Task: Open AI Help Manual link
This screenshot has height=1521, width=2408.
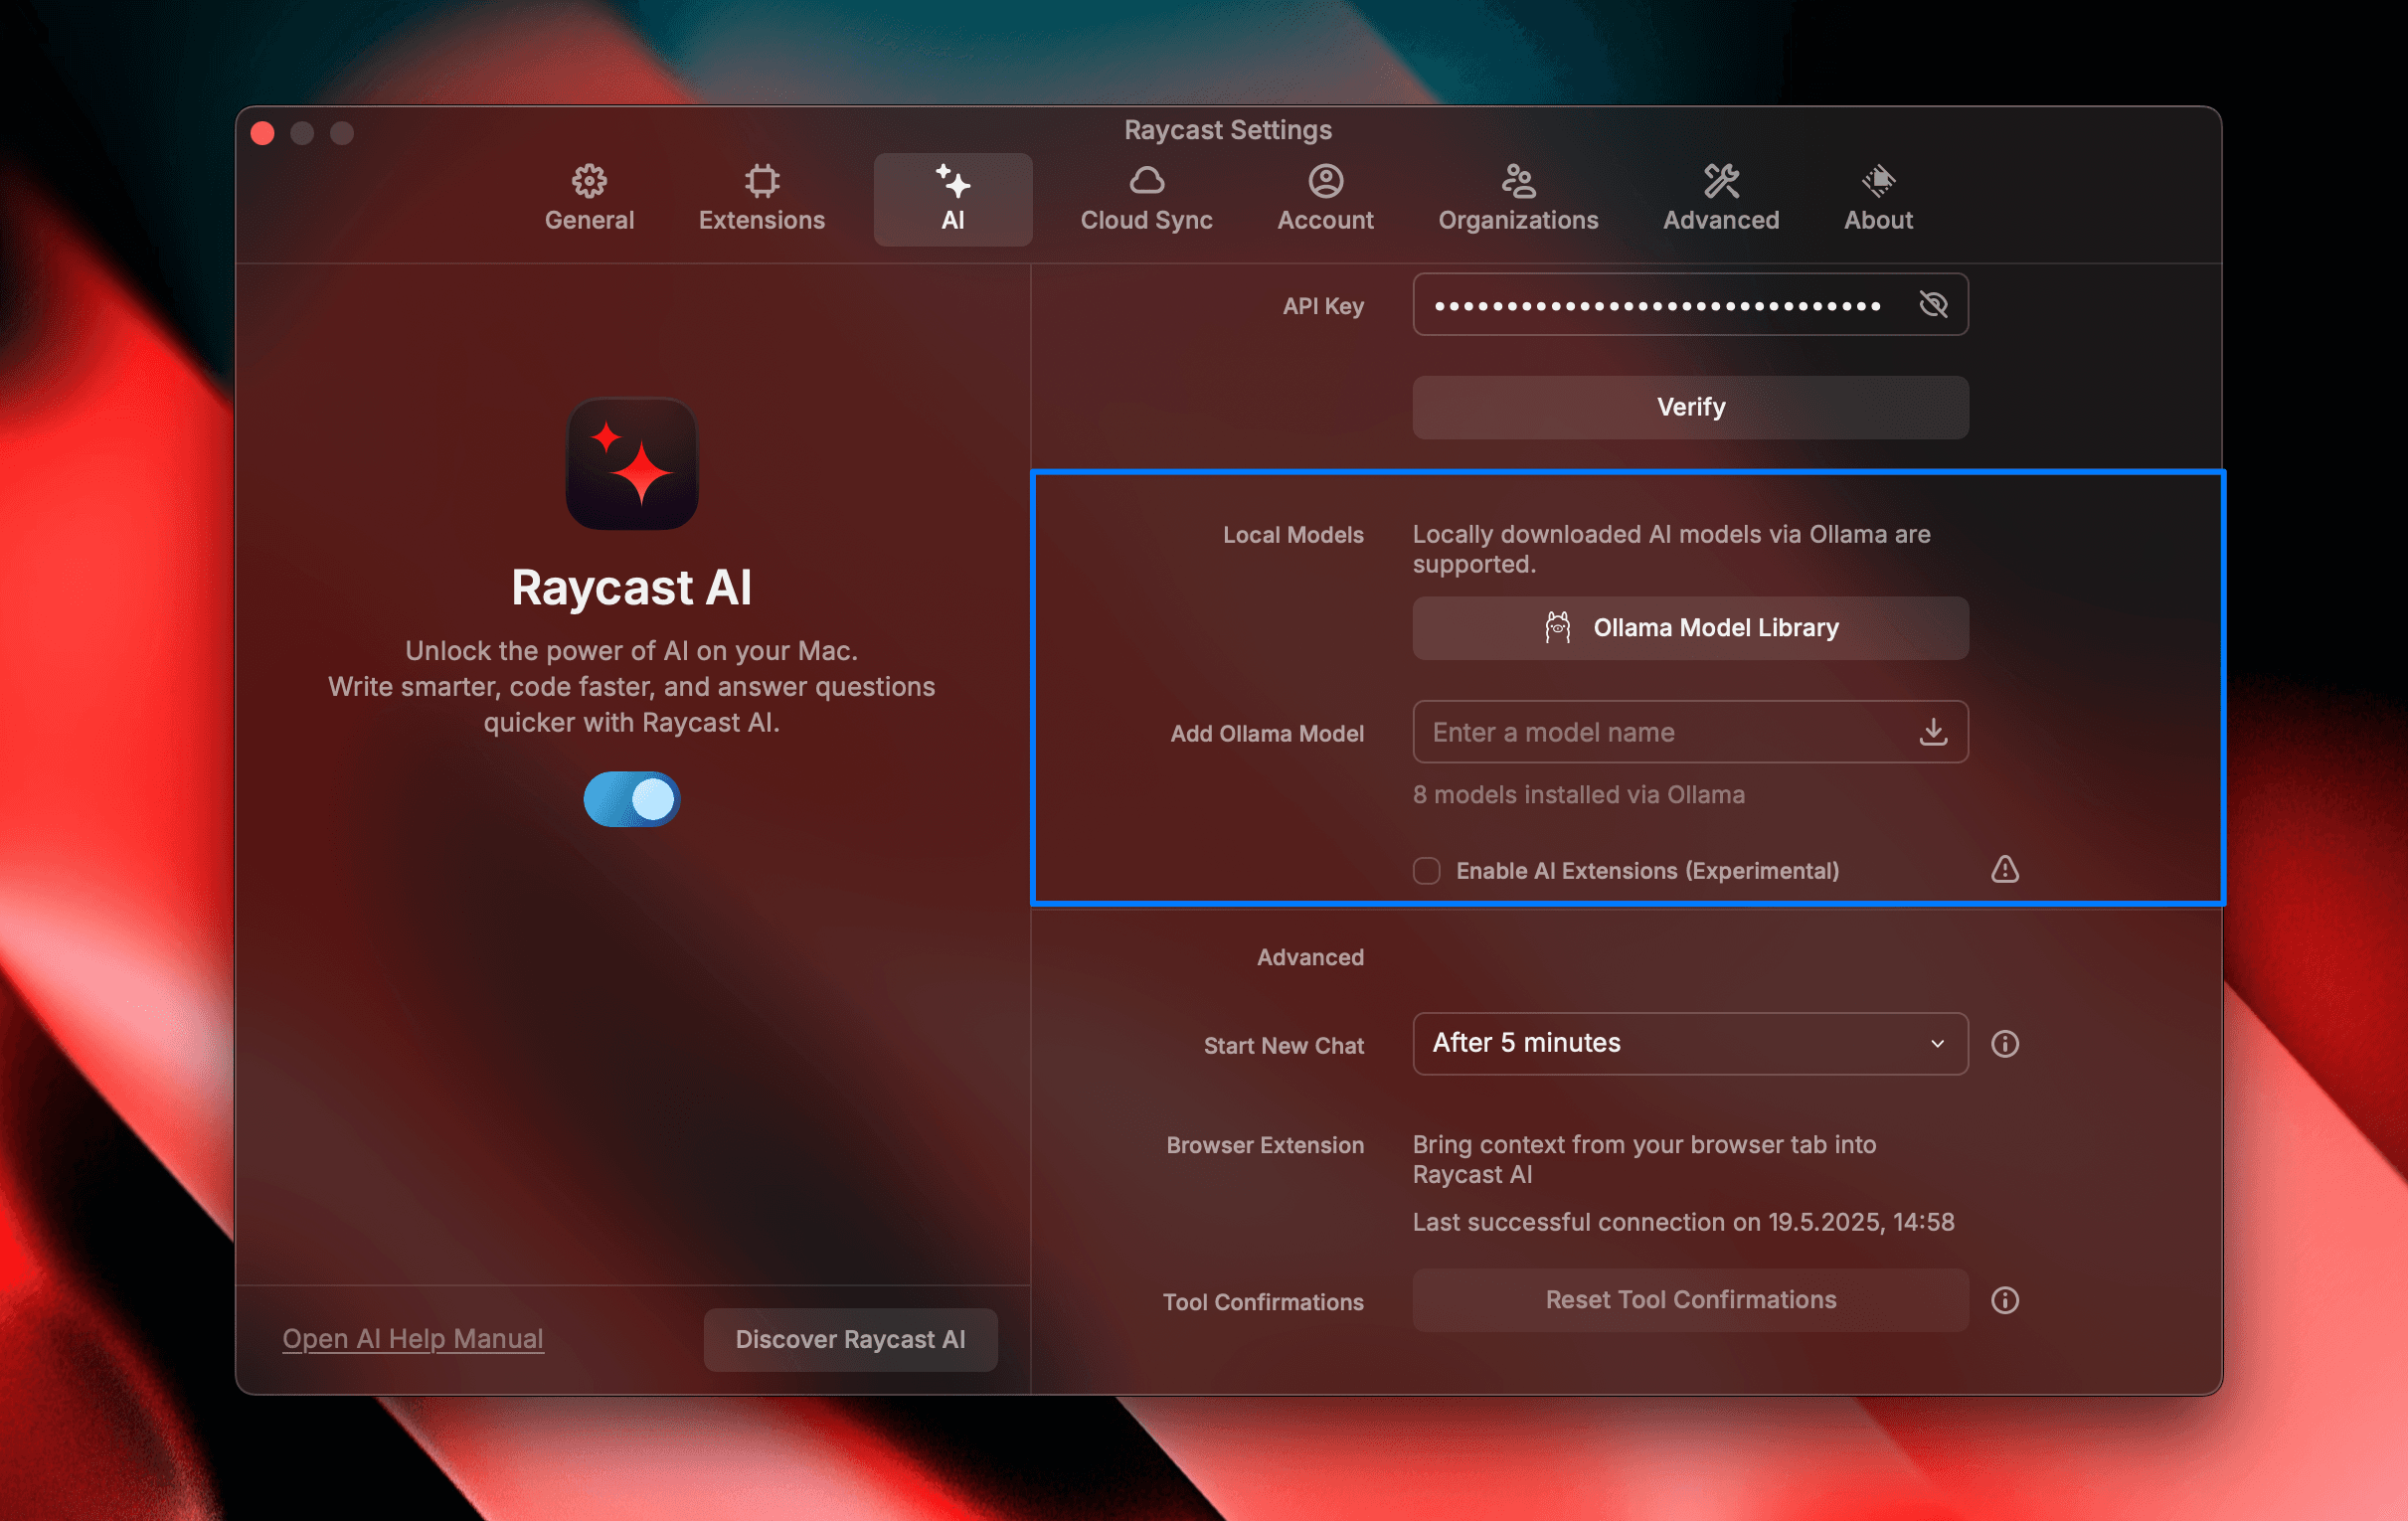Action: coord(412,1338)
